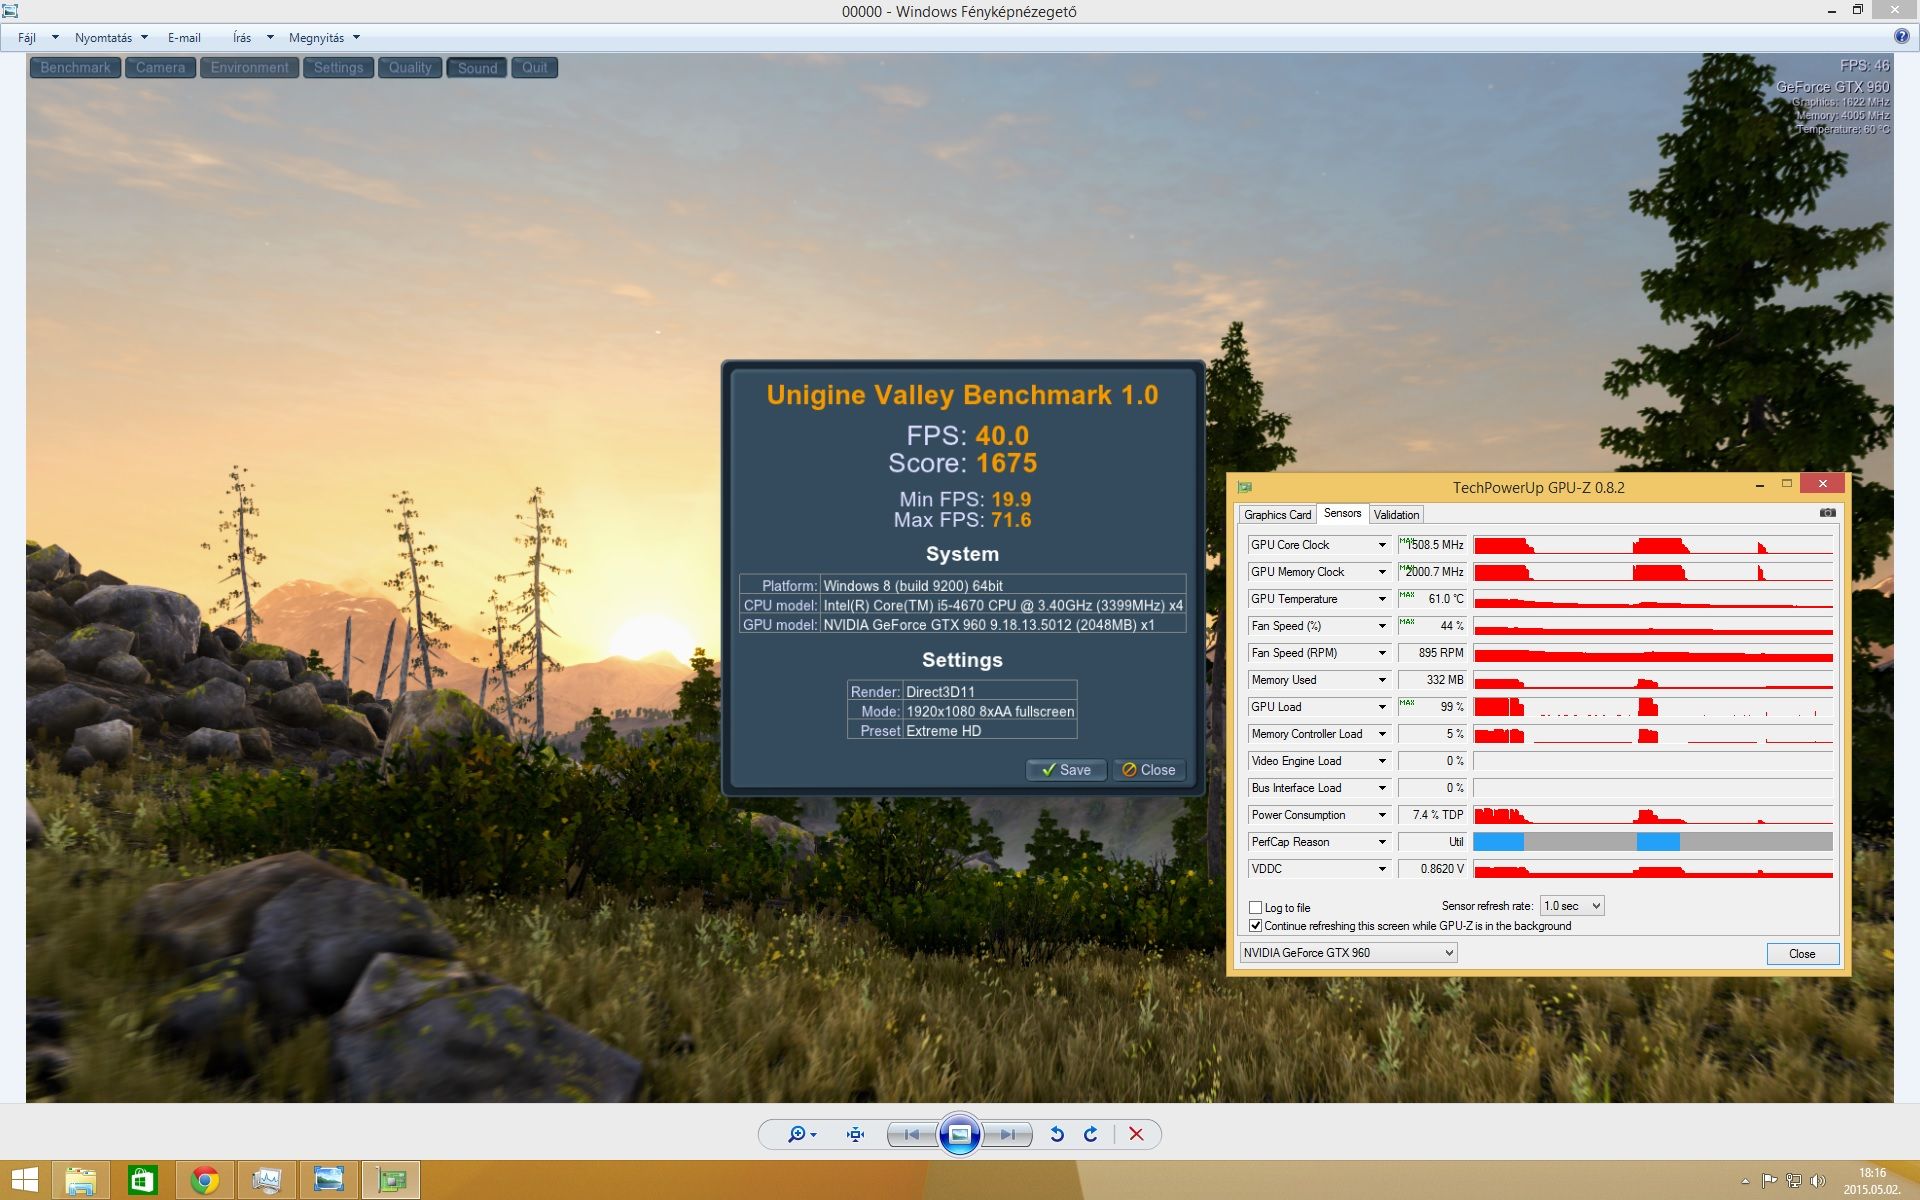Open the Megnyitás menu
Screen dimensions: 1920x1200
[x=324, y=38]
